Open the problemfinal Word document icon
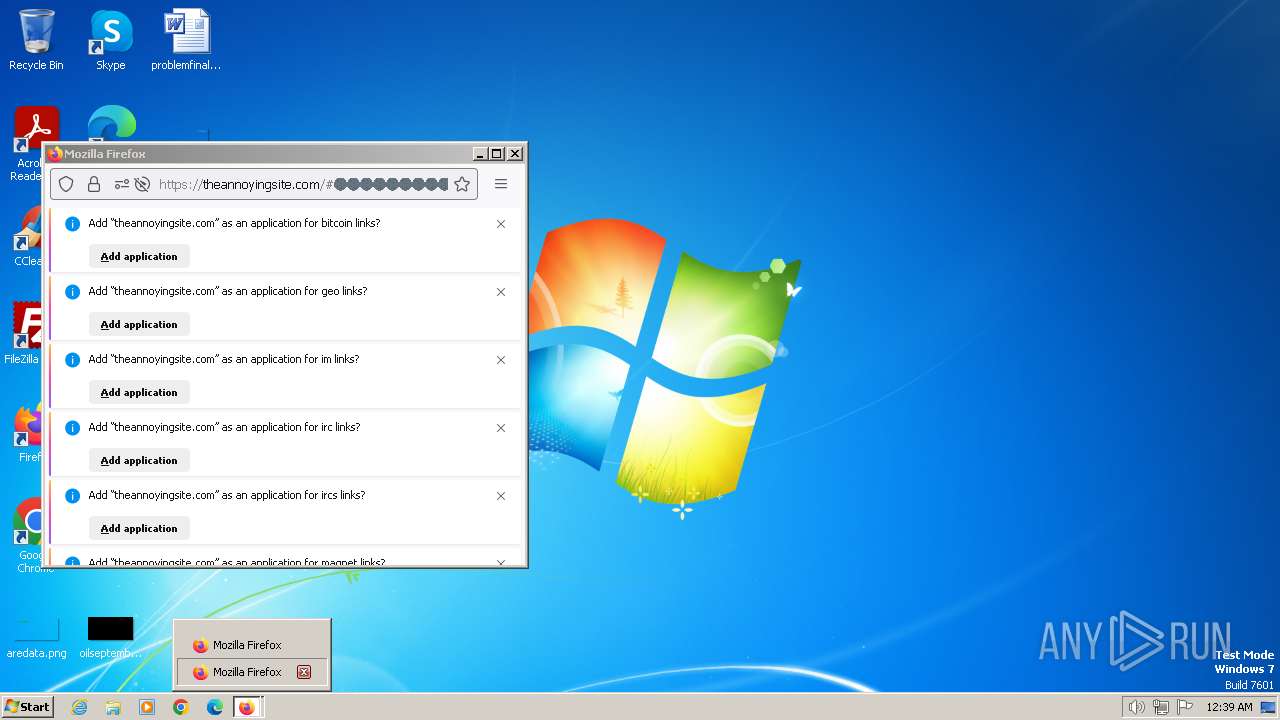This screenshot has width=1280, height=720. pyautogui.click(x=186, y=40)
